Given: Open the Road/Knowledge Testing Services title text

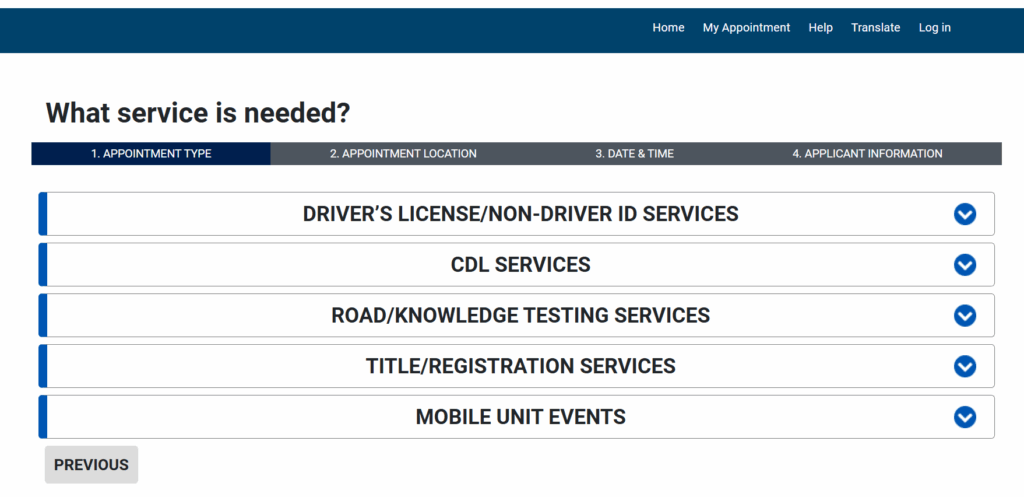Looking at the screenshot, I should click(520, 316).
